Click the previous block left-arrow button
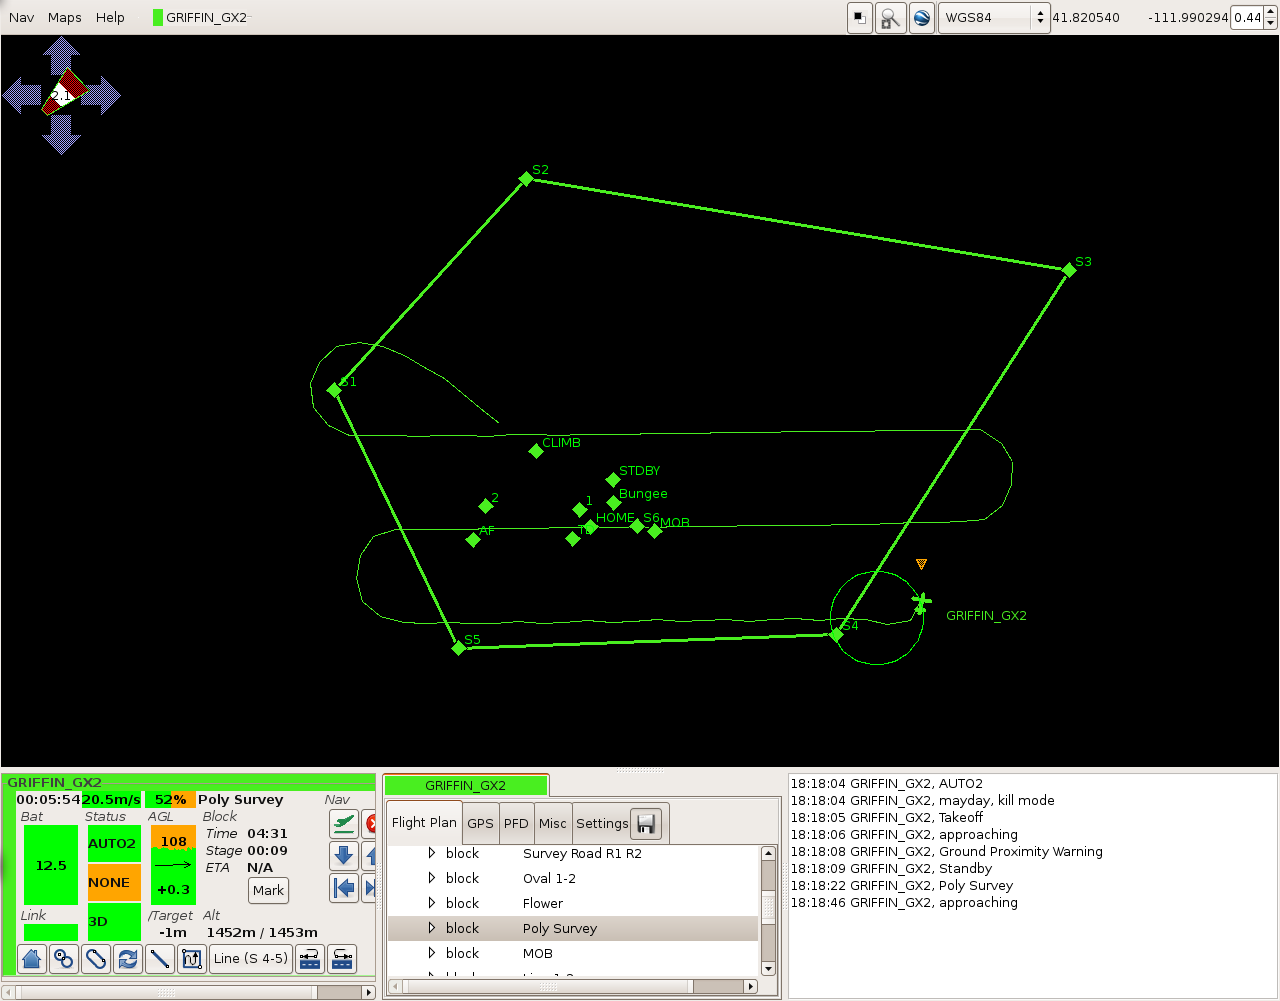 coord(344,888)
